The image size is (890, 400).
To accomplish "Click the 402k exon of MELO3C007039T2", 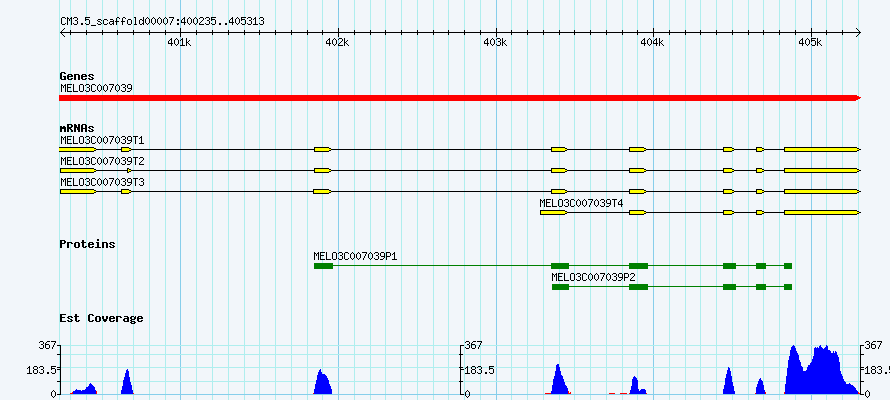I will coord(322,170).
